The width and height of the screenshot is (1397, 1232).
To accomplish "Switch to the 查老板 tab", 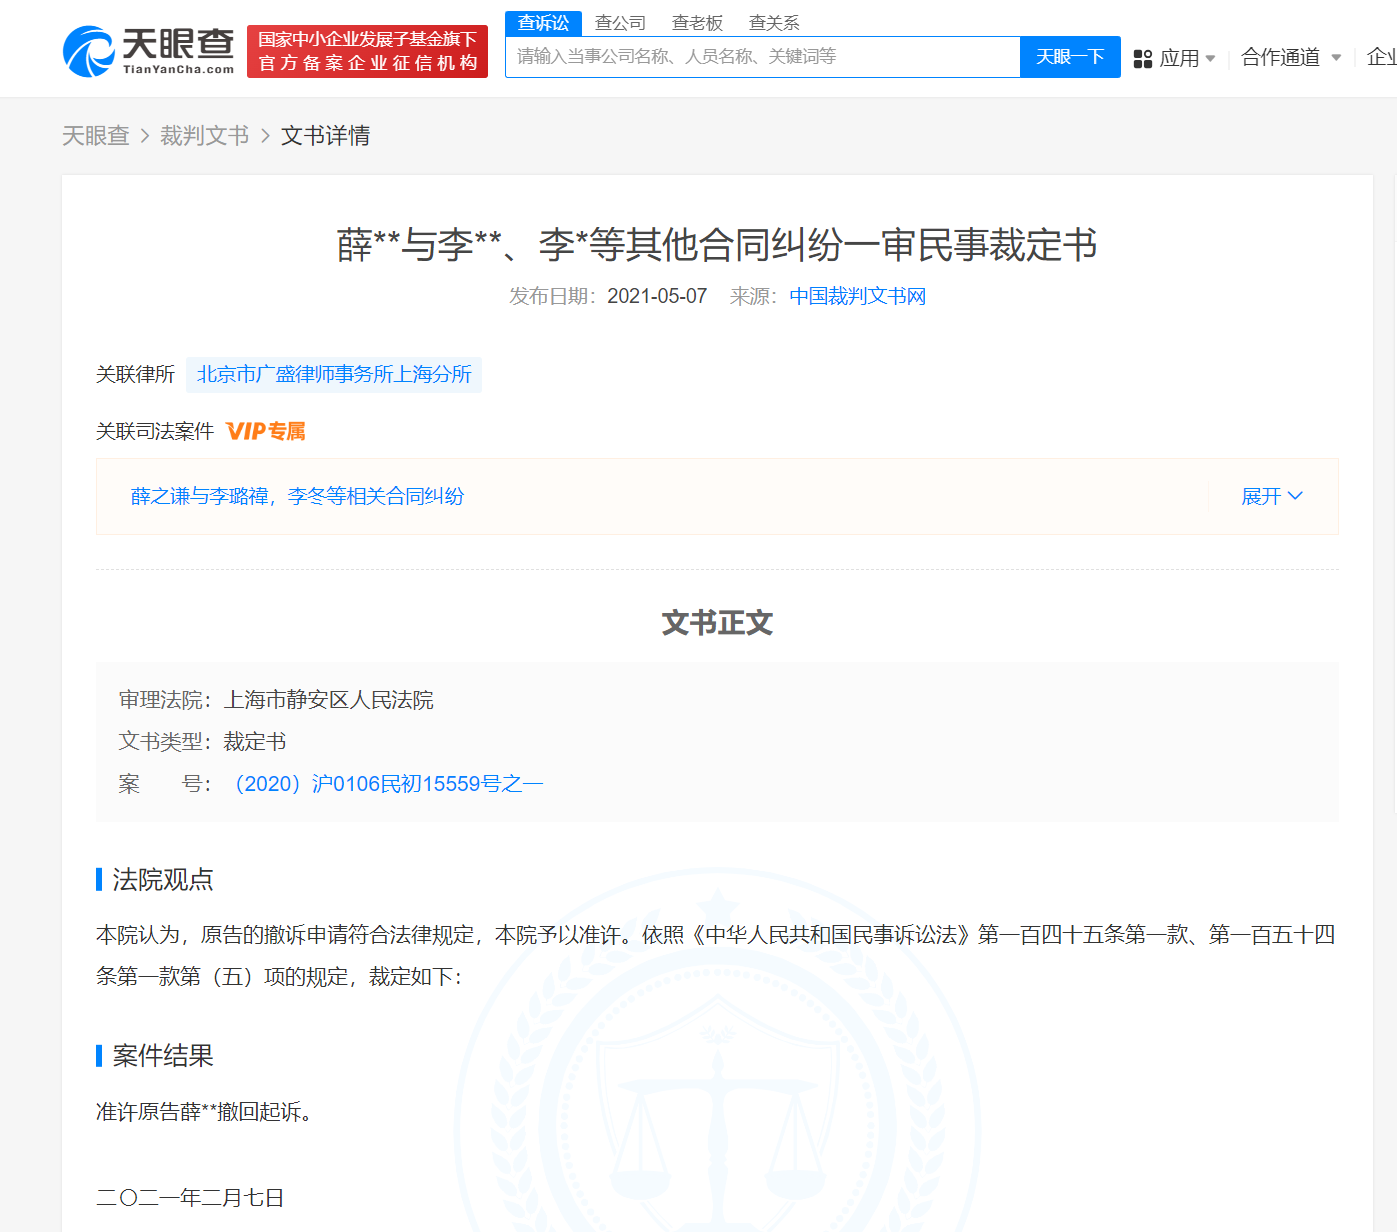I will [x=697, y=23].
